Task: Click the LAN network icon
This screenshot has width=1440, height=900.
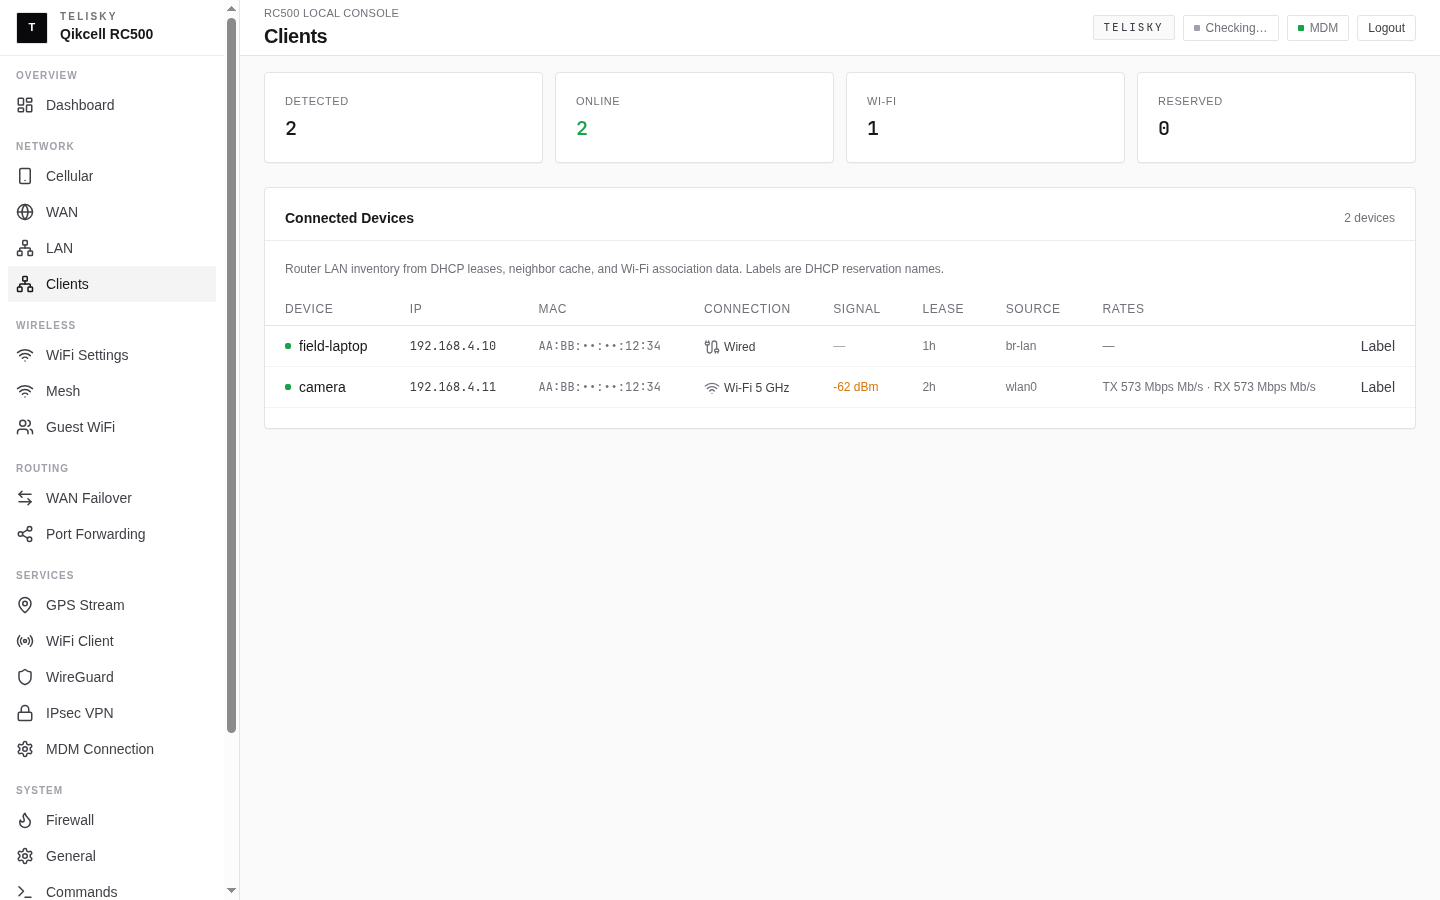Action: pos(25,248)
